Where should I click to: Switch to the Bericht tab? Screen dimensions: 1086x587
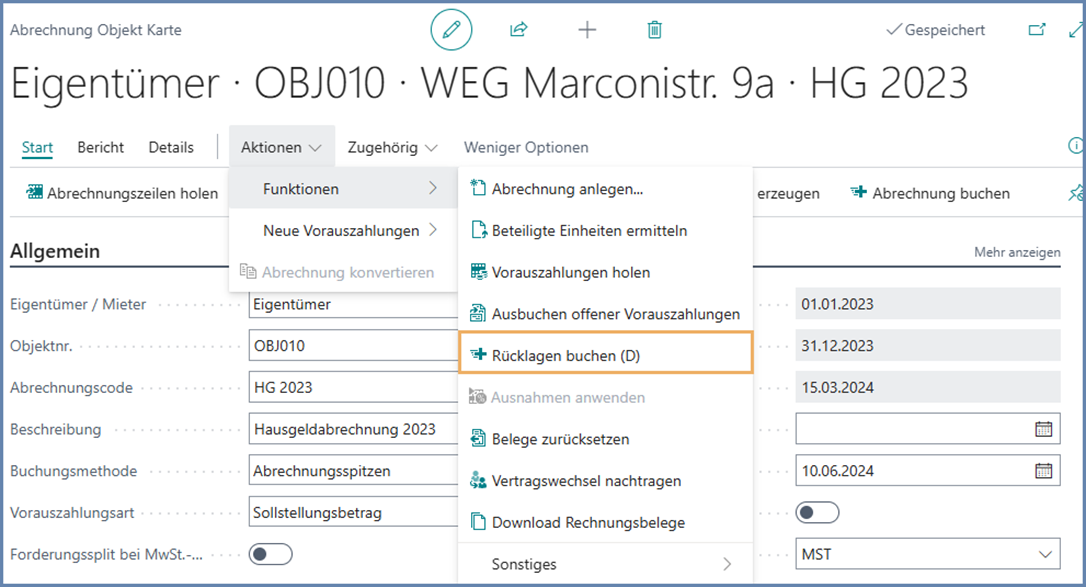click(101, 147)
